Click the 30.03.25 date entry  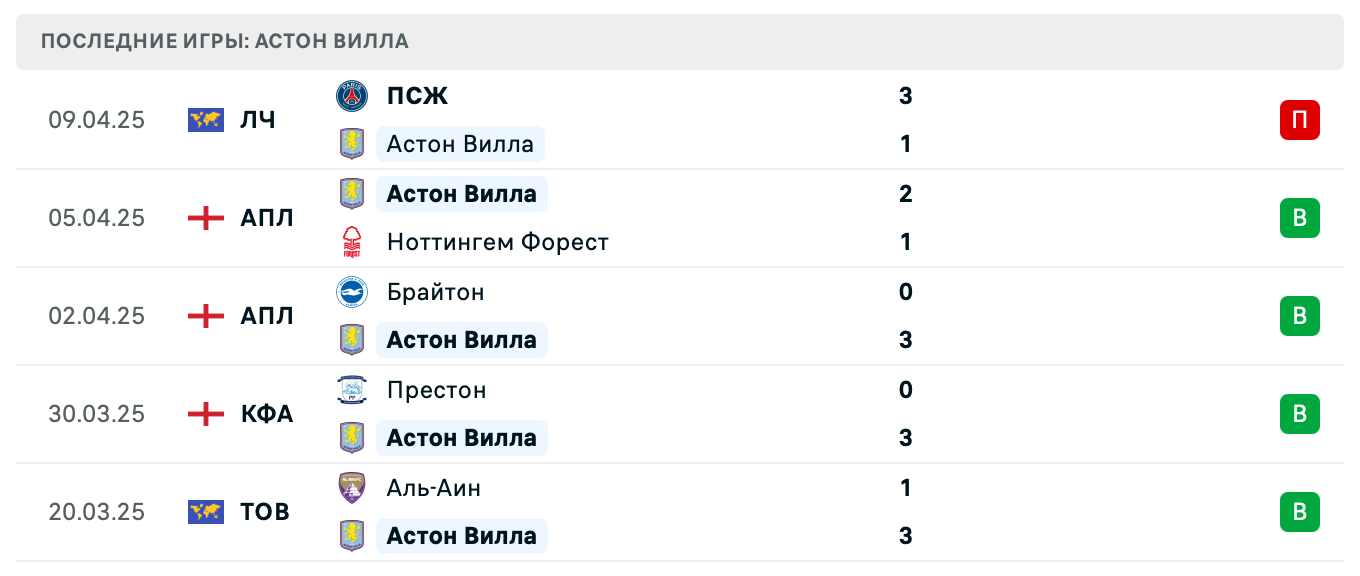tap(97, 414)
